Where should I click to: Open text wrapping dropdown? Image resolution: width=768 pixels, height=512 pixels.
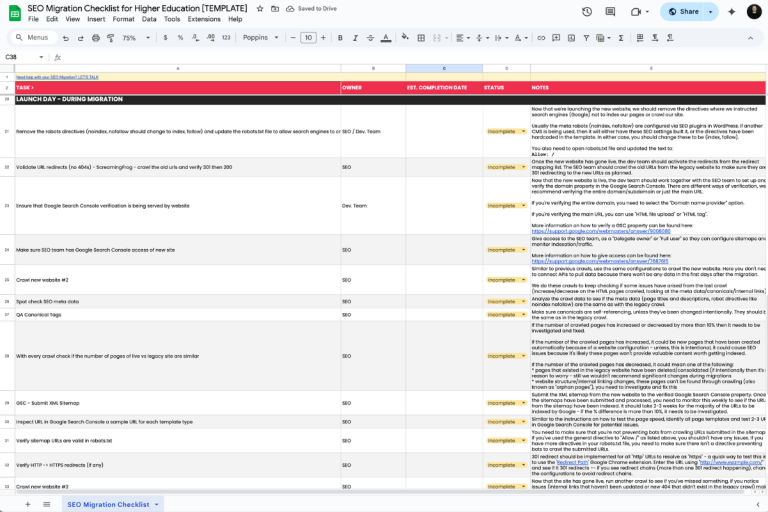[x=501, y=38]
